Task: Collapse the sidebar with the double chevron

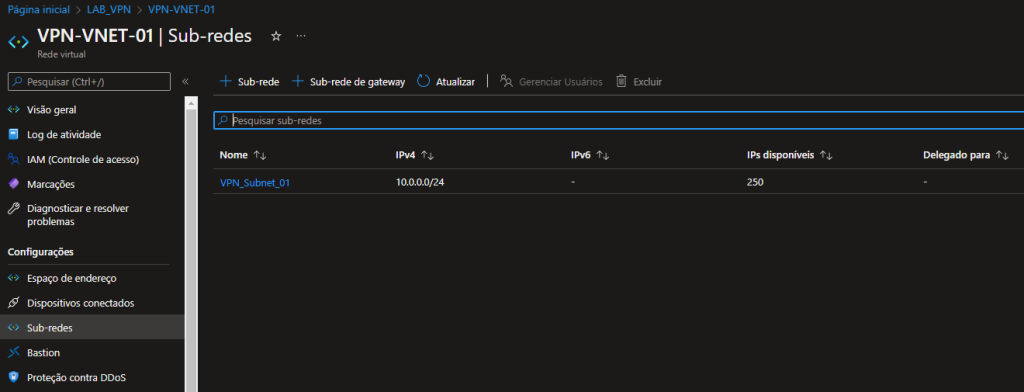Action: 185,82
